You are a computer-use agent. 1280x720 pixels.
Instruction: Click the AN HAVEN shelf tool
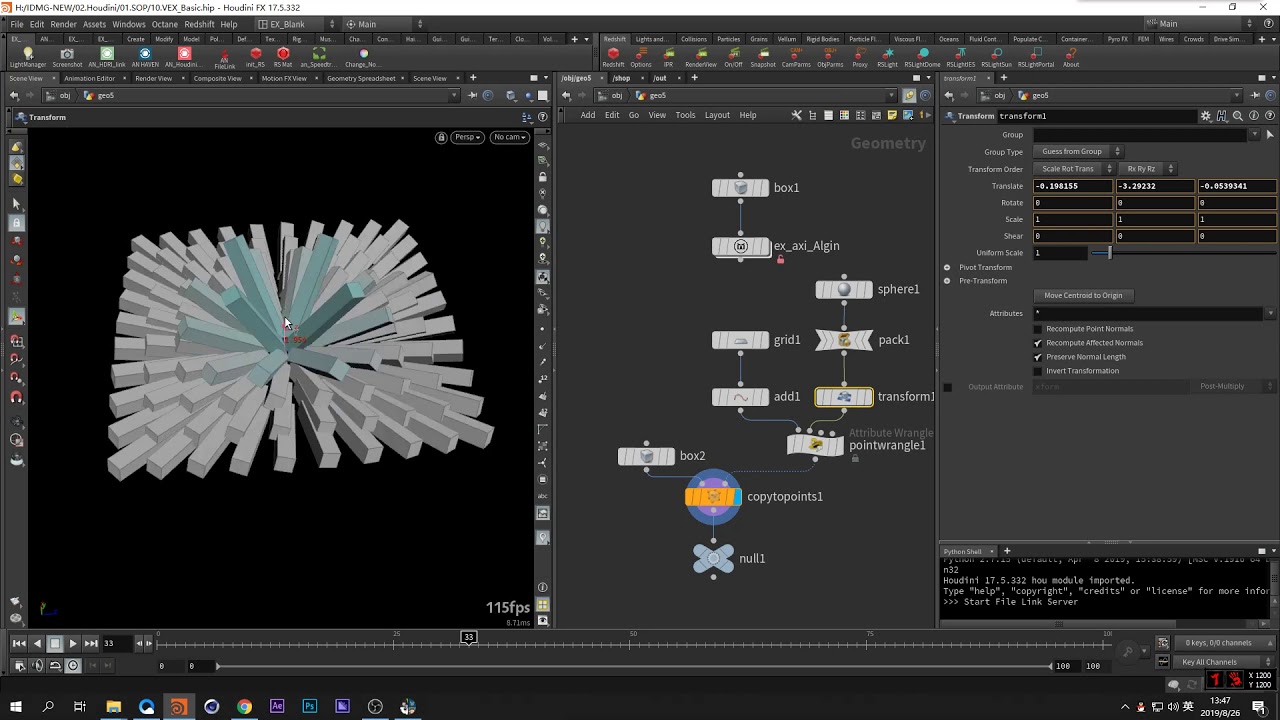coord(145,56)
